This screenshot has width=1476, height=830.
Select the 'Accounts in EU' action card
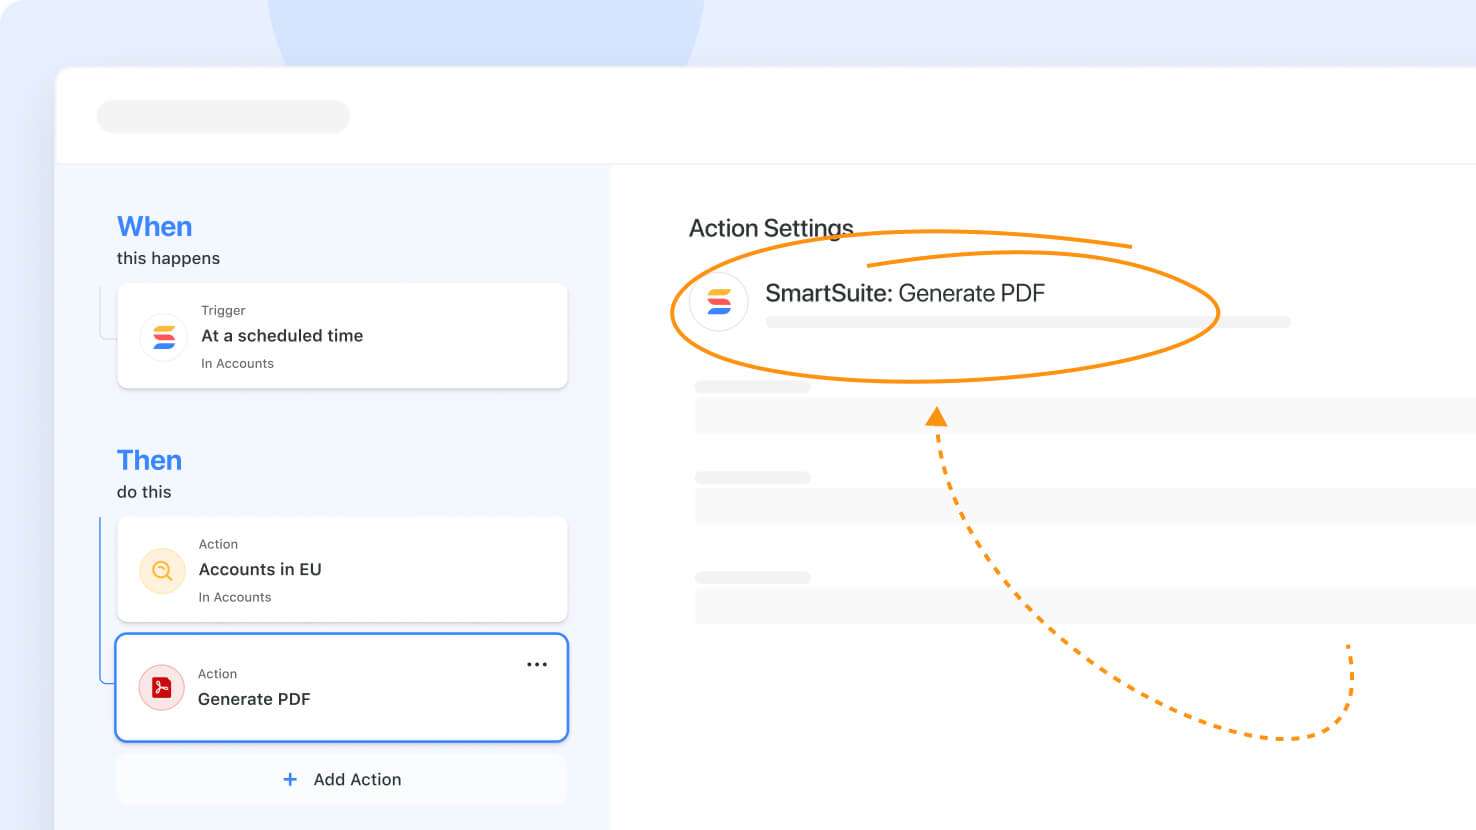tap(342, 570)
